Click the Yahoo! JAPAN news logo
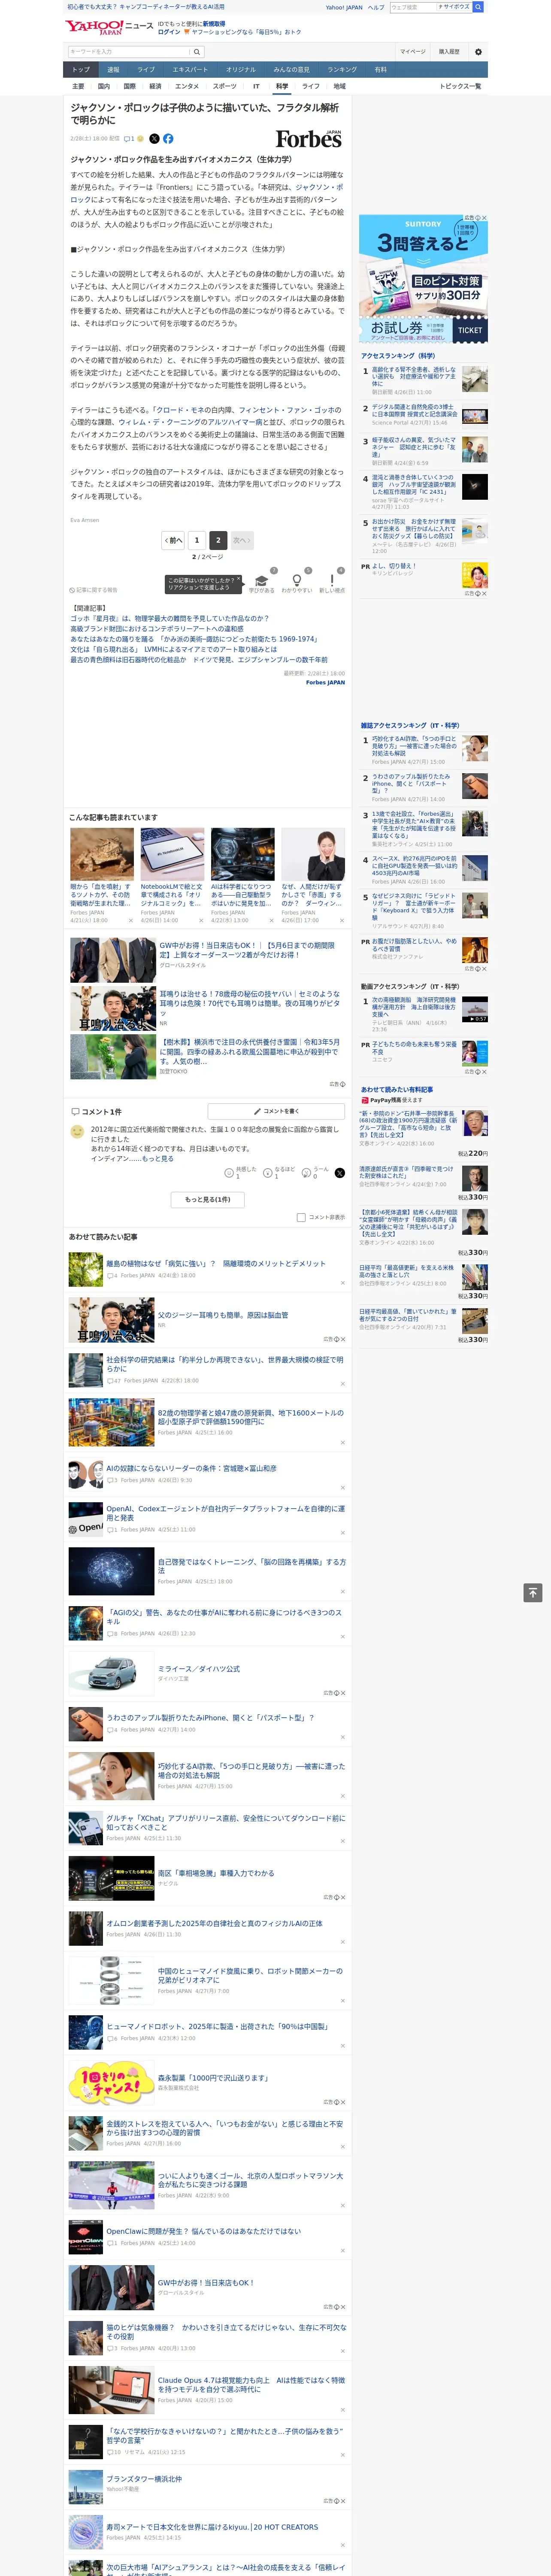 (110, 27)
